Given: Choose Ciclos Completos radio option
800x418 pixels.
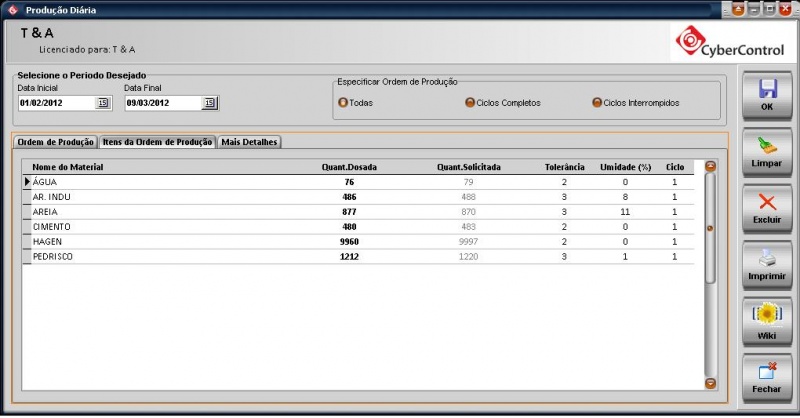Looking at the screenshot, I should [470, 102].
